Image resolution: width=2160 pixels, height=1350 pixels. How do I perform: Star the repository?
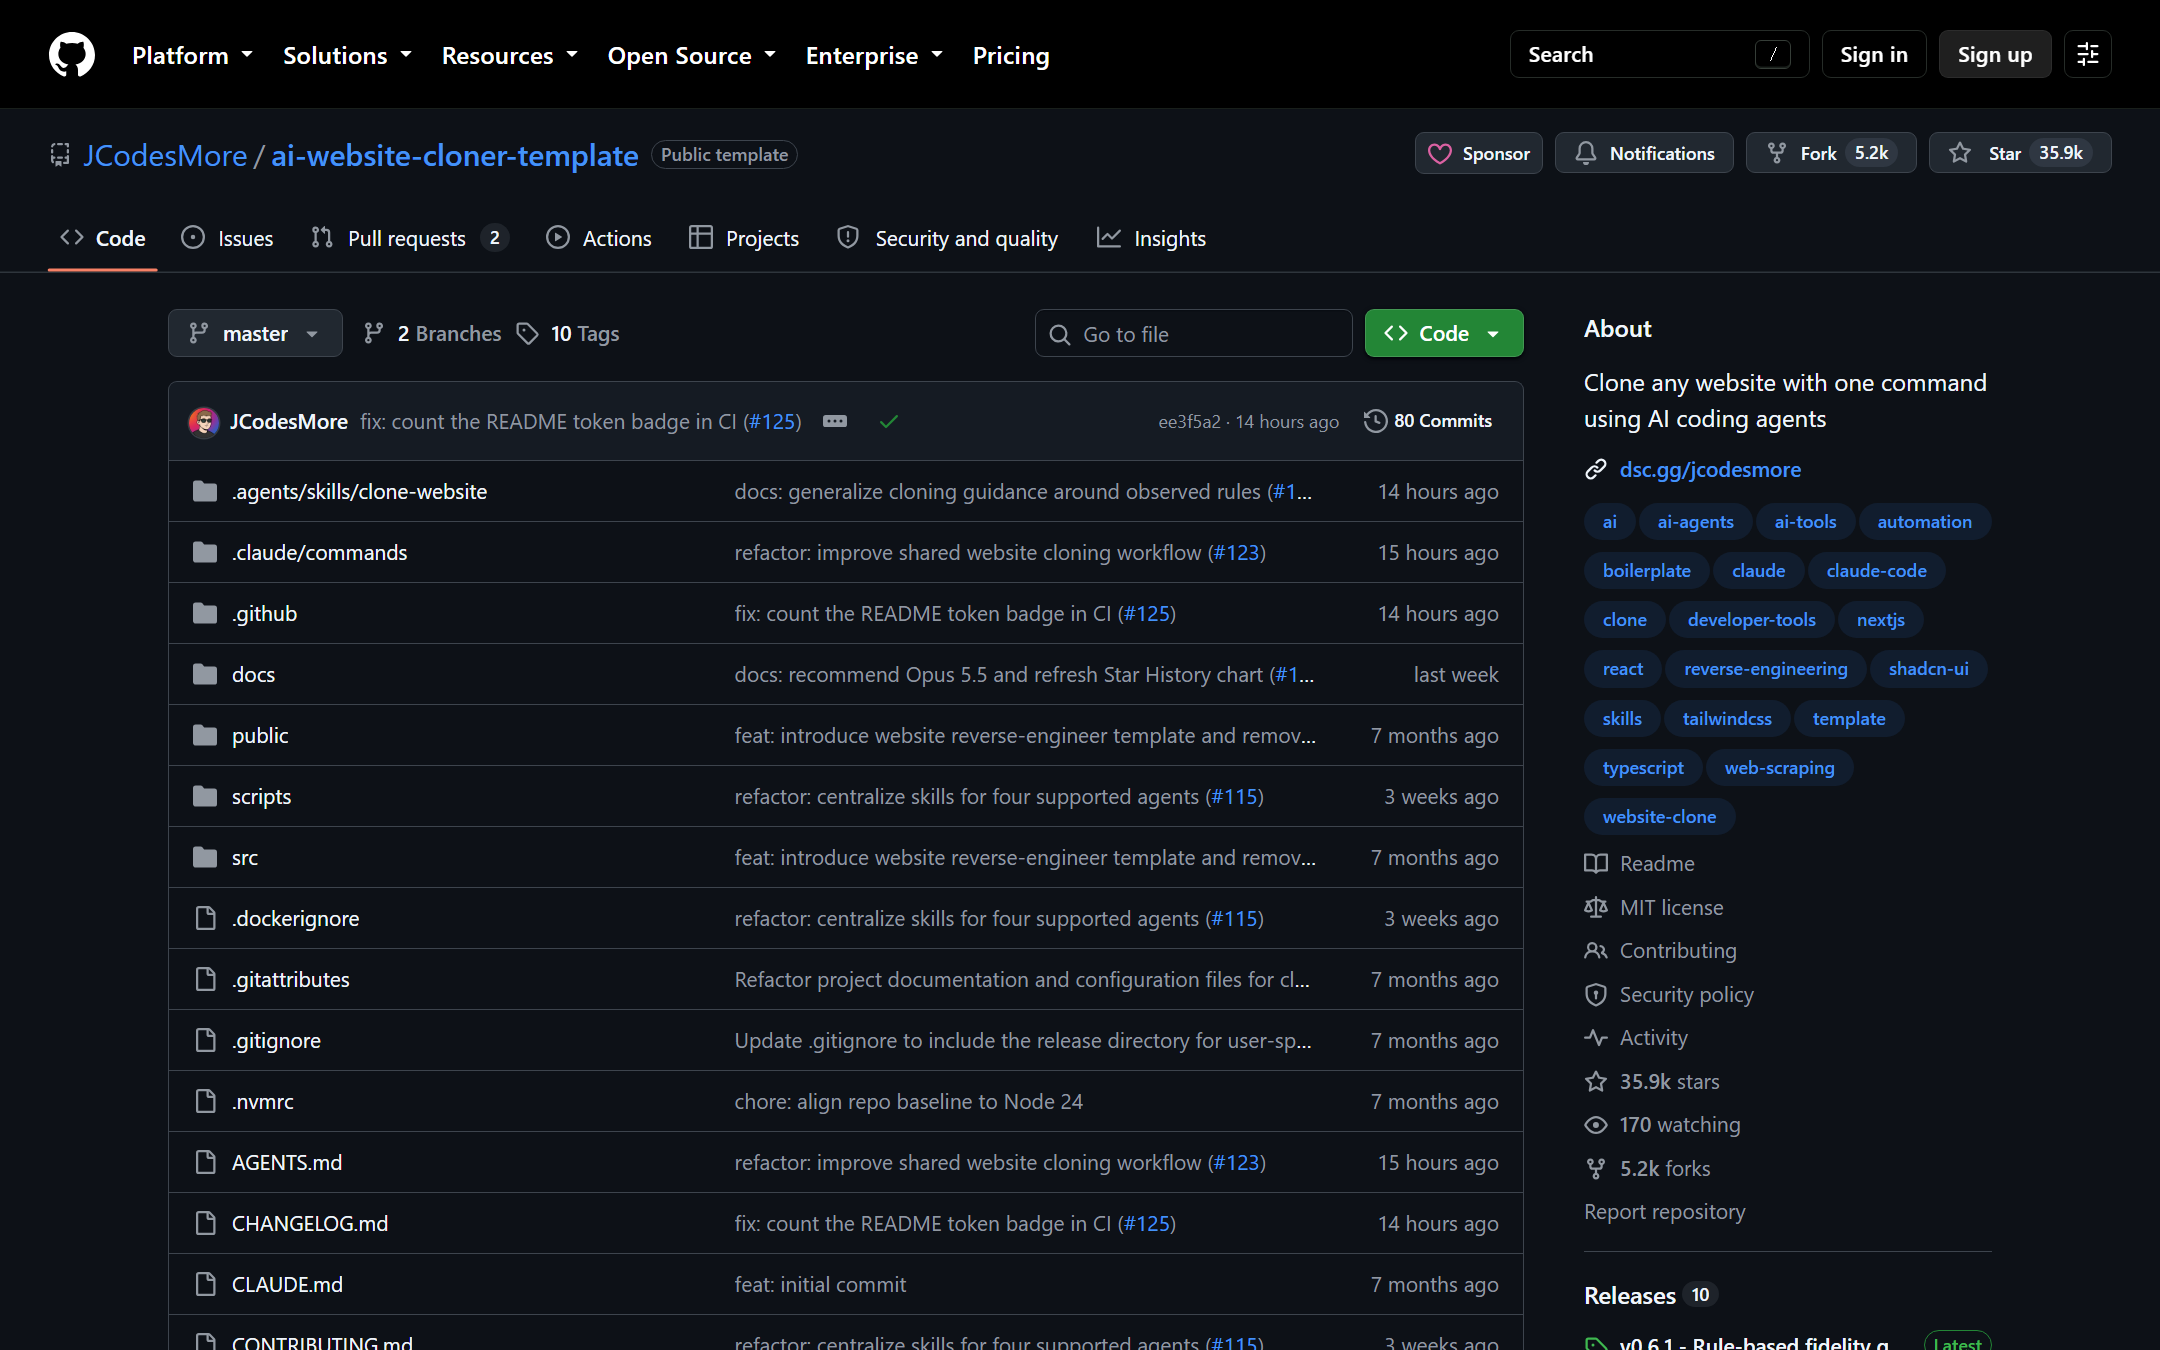click(x=2019, y=153)
